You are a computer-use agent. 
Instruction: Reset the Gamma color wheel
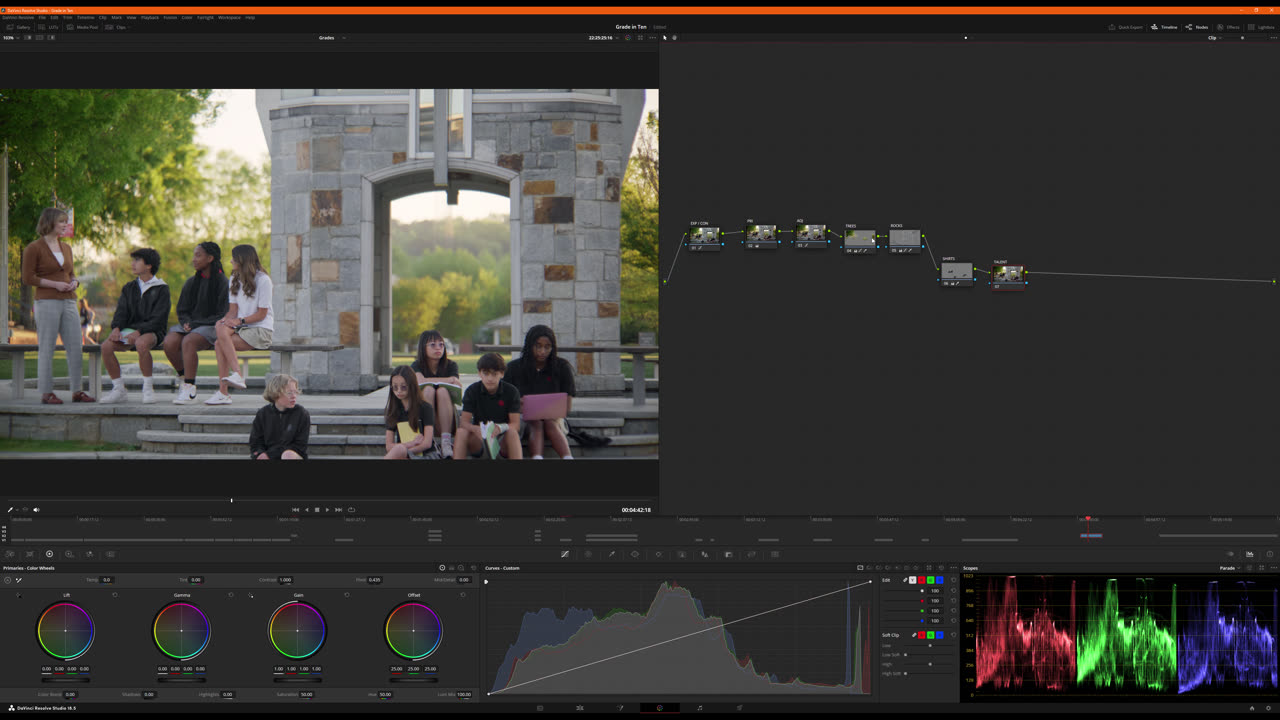click(x=231, y=595)
